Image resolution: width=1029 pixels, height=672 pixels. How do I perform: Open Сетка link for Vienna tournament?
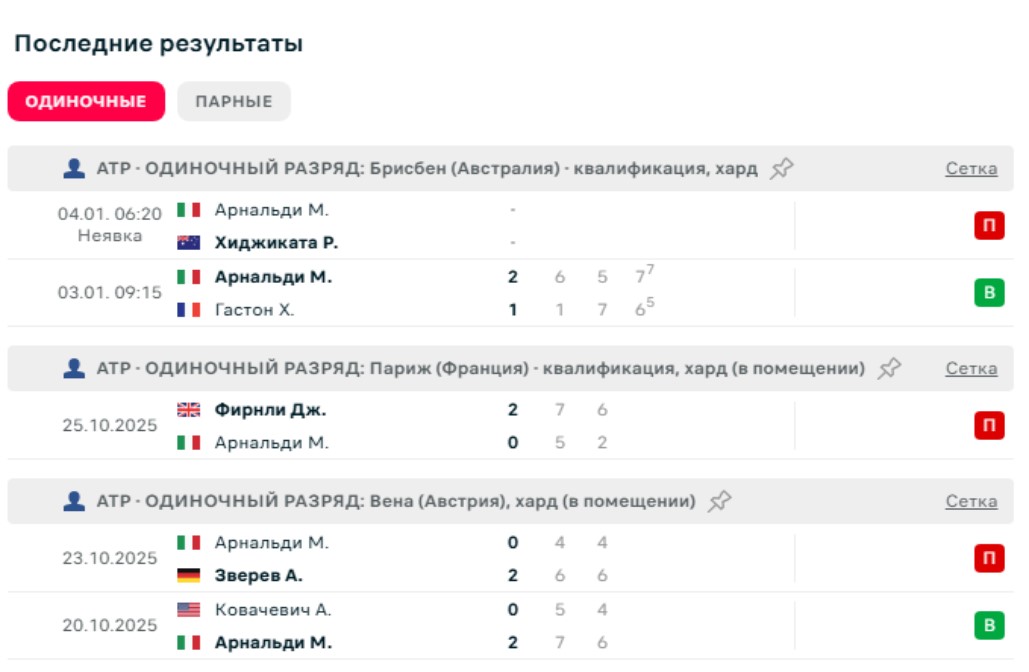click(971, 502)
